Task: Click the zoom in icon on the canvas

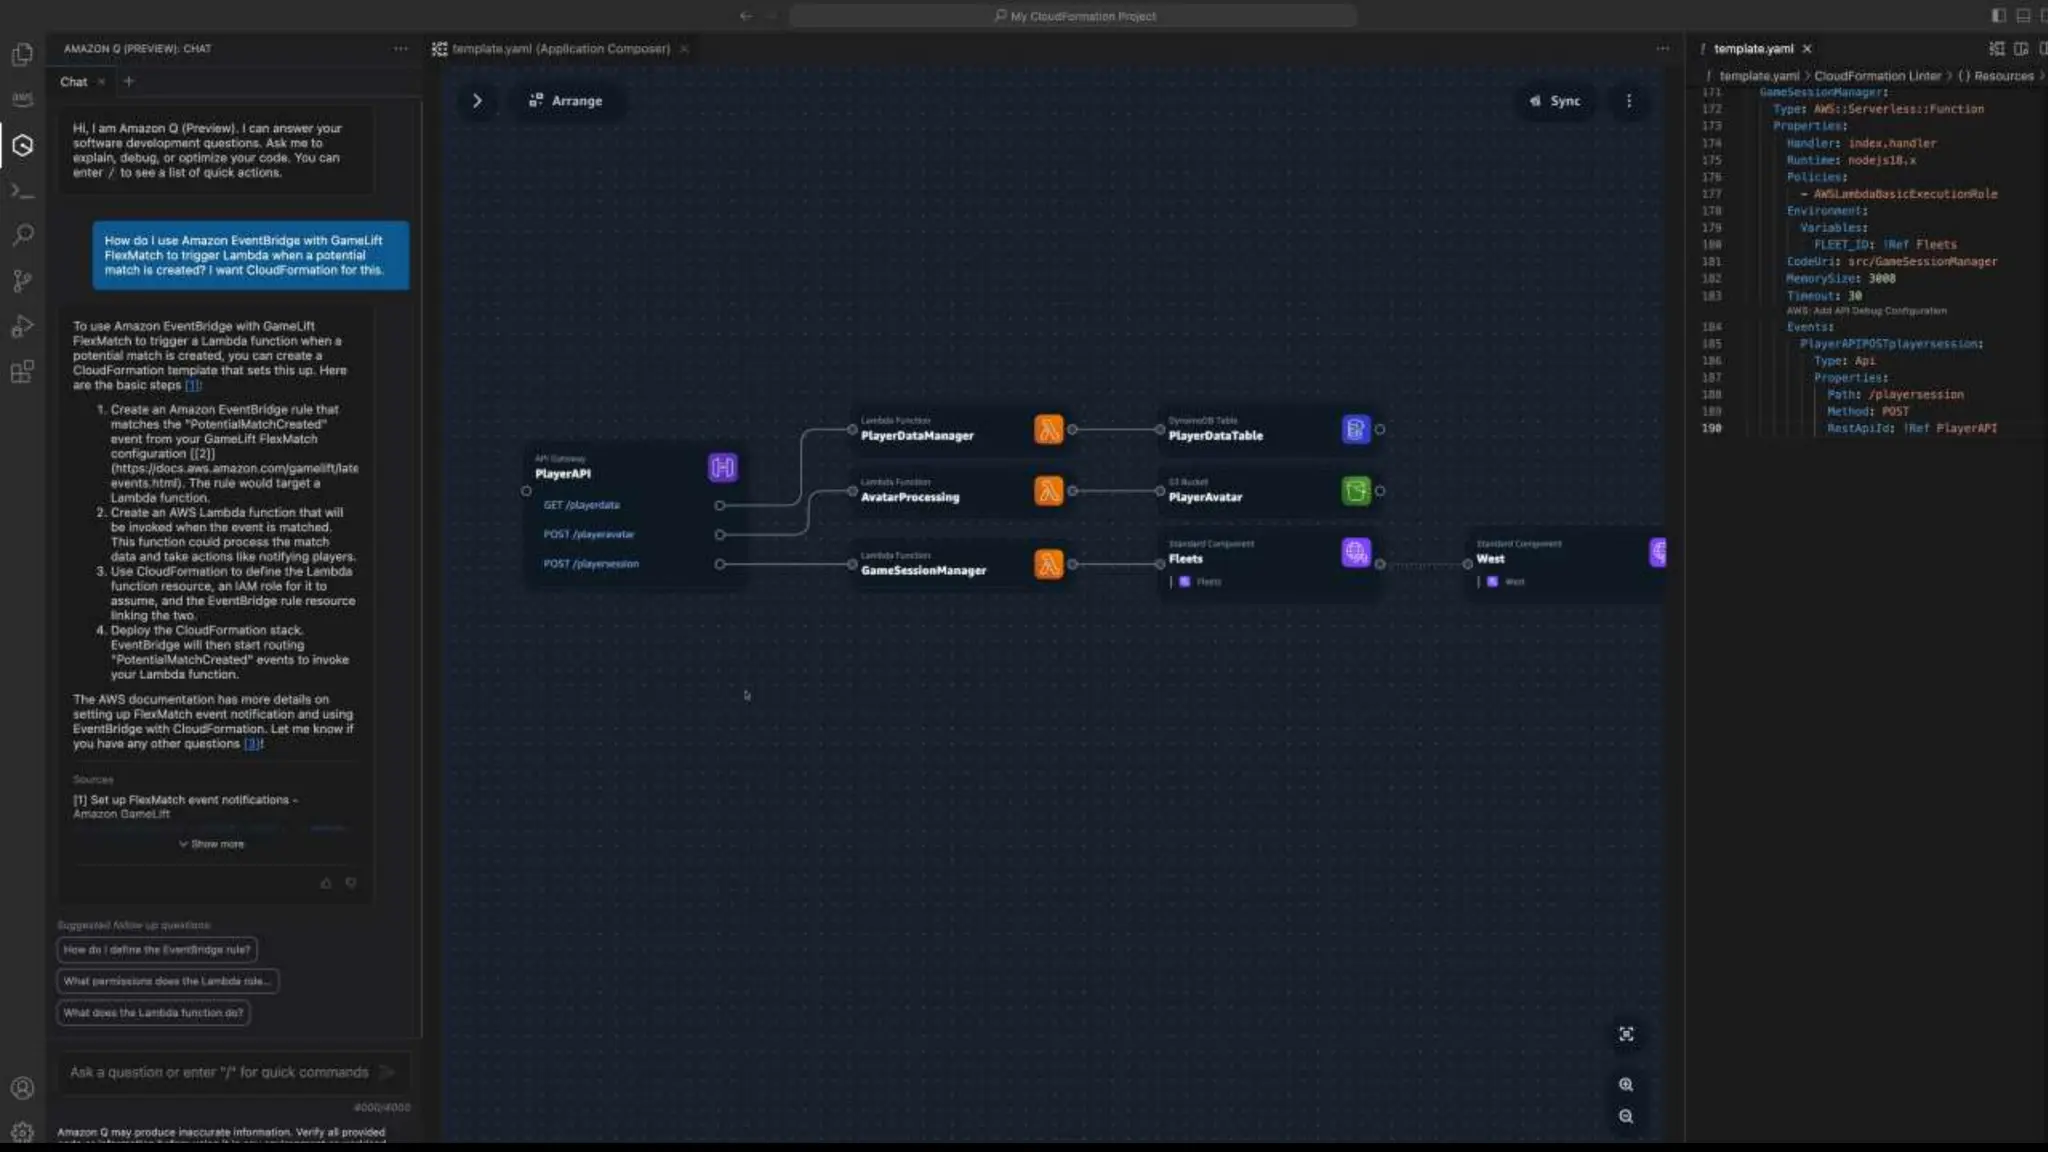Action: [1626, 1085]
